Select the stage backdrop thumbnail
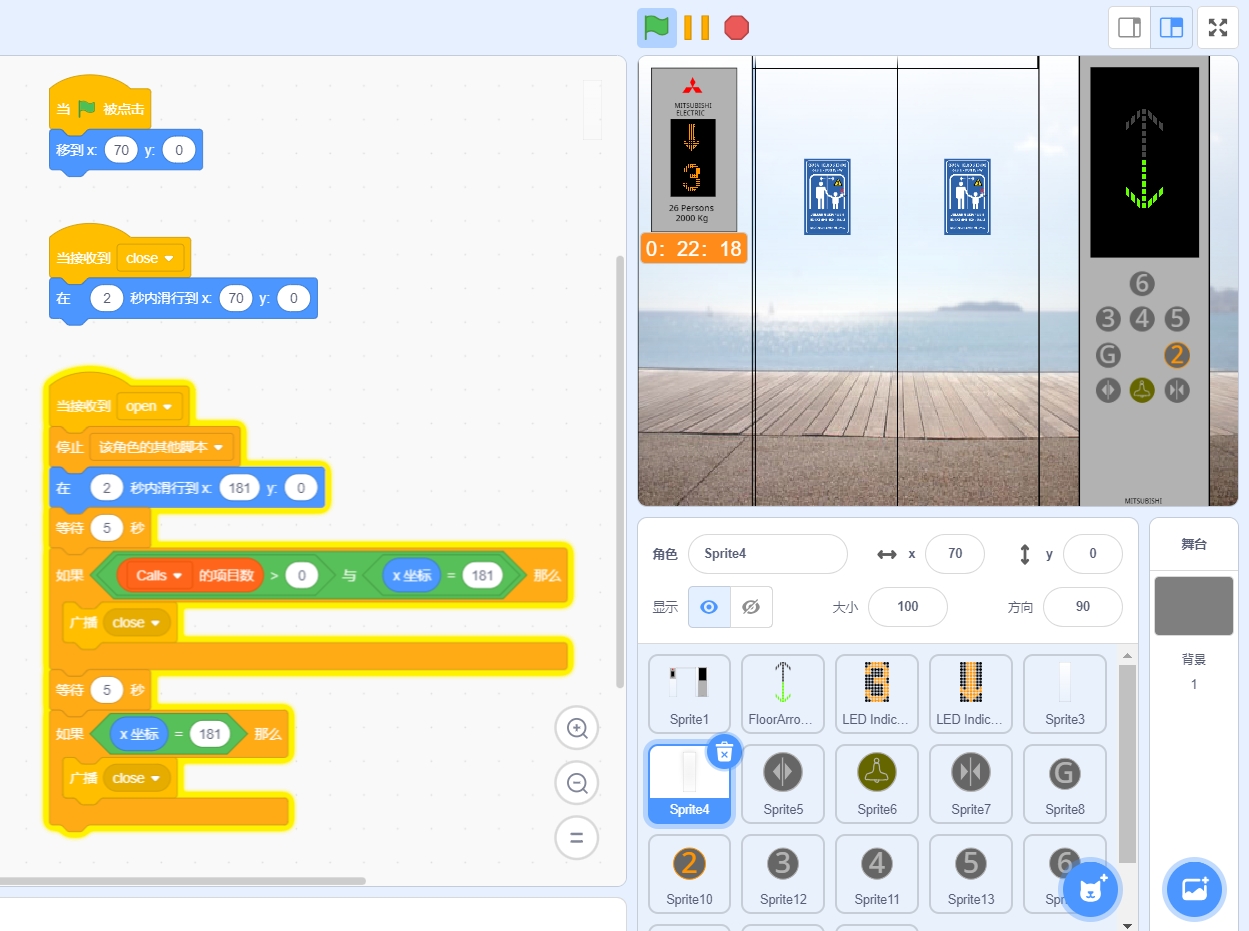The height and width of the screenshot is (931, 1249). point(1194,605)
